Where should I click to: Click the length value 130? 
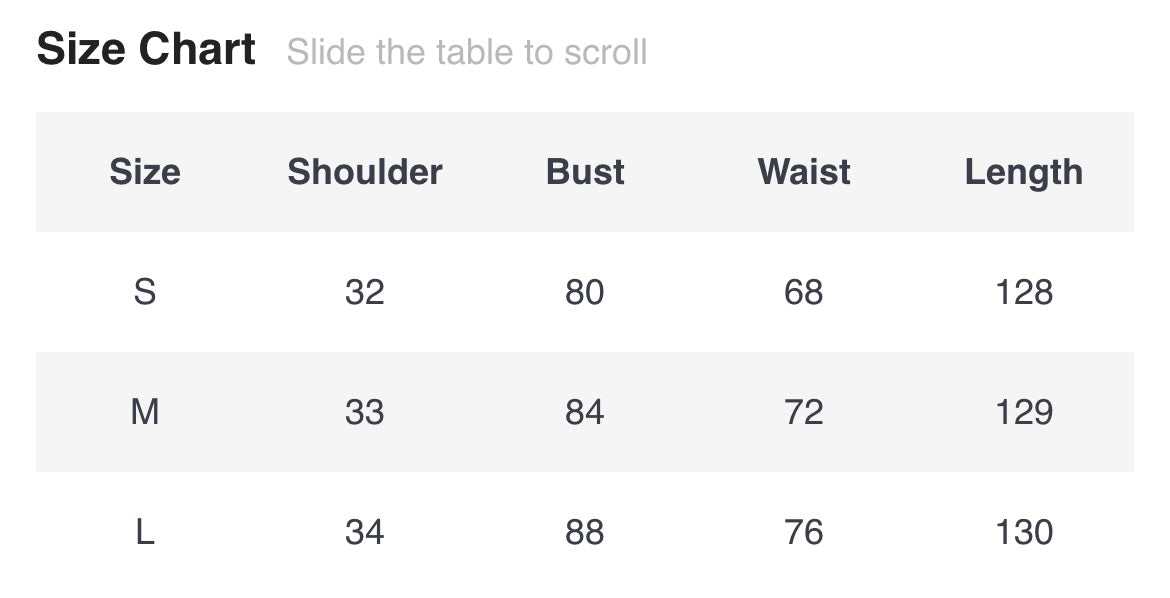coord(1024,532)
